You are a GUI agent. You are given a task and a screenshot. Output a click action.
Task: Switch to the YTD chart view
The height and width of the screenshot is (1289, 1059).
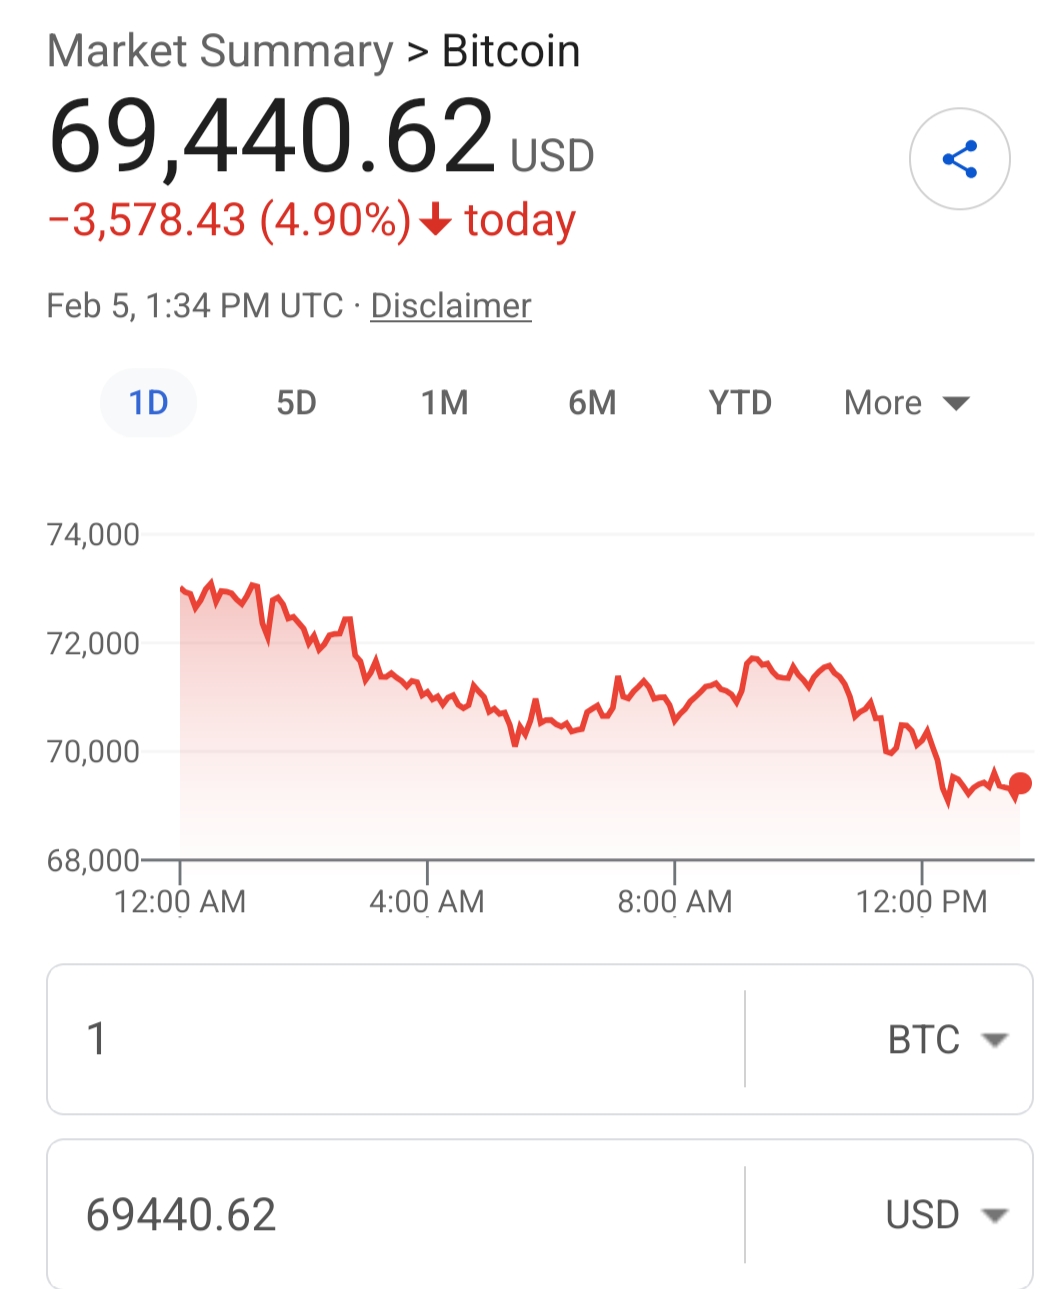[x=740, y=403]
